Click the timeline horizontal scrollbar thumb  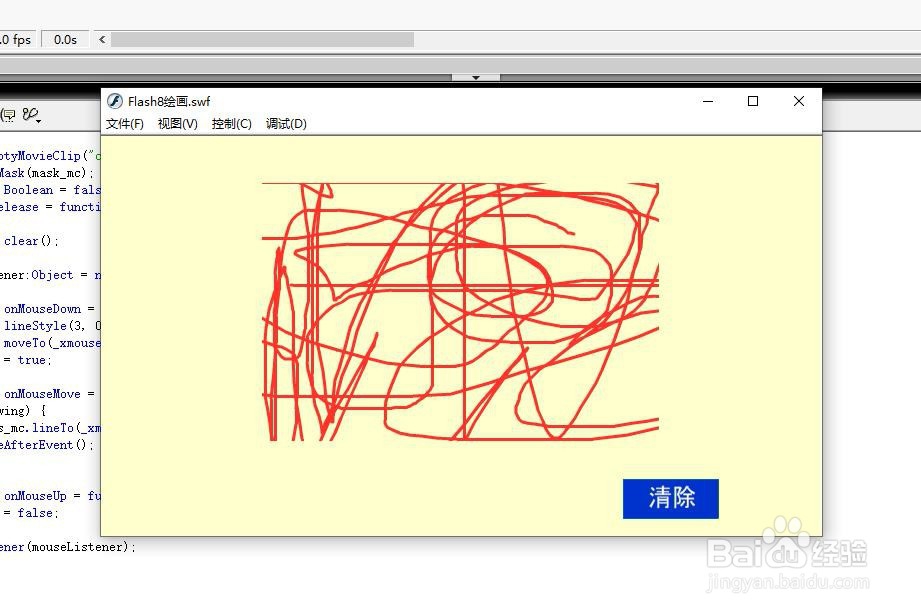click(263, 39)
